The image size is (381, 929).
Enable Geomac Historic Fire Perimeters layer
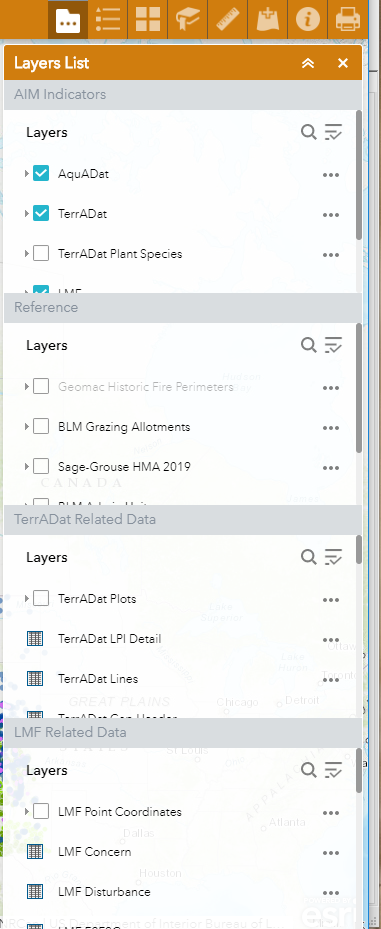click(x=41, y=386)
